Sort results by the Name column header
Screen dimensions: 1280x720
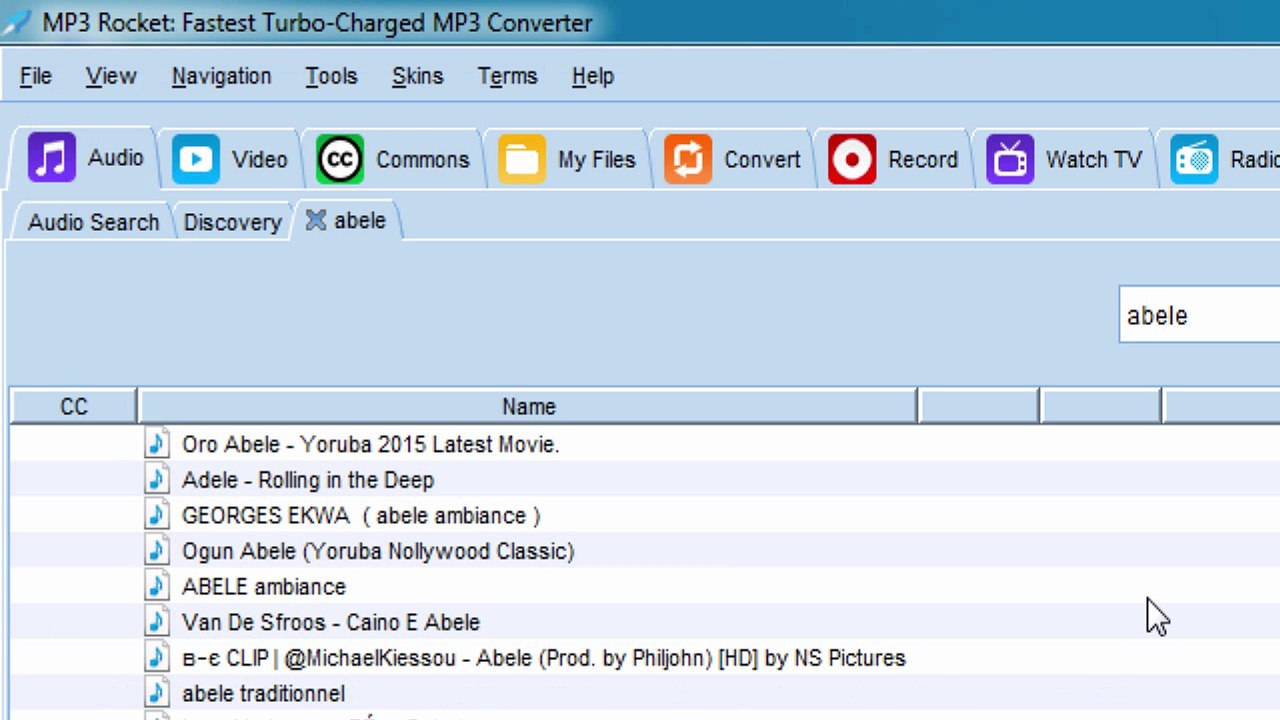click(528, 406)
